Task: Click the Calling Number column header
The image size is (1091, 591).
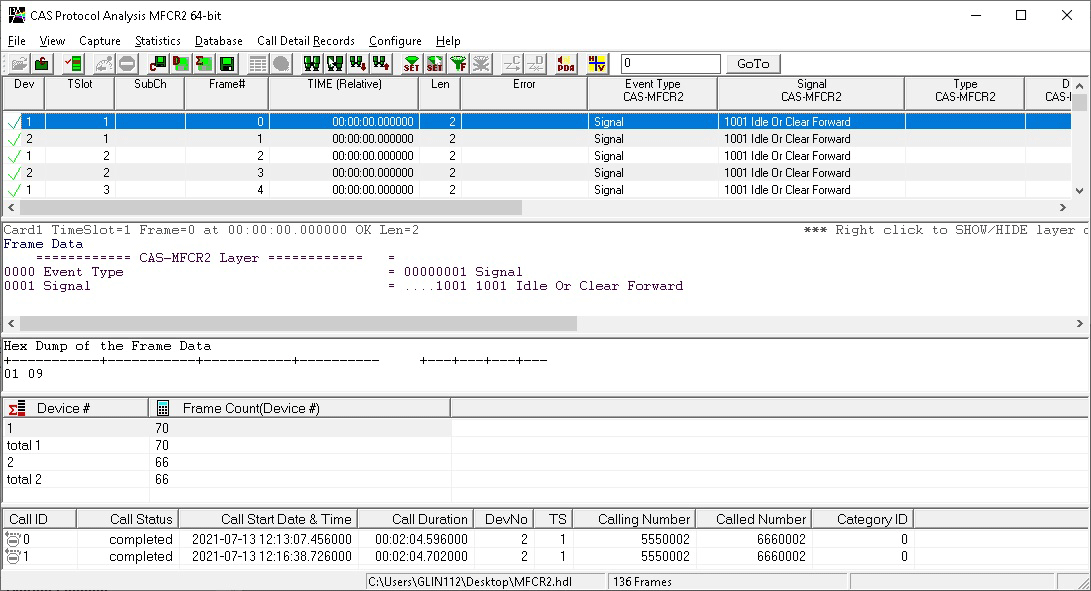Action: click(x=634, y=519)
